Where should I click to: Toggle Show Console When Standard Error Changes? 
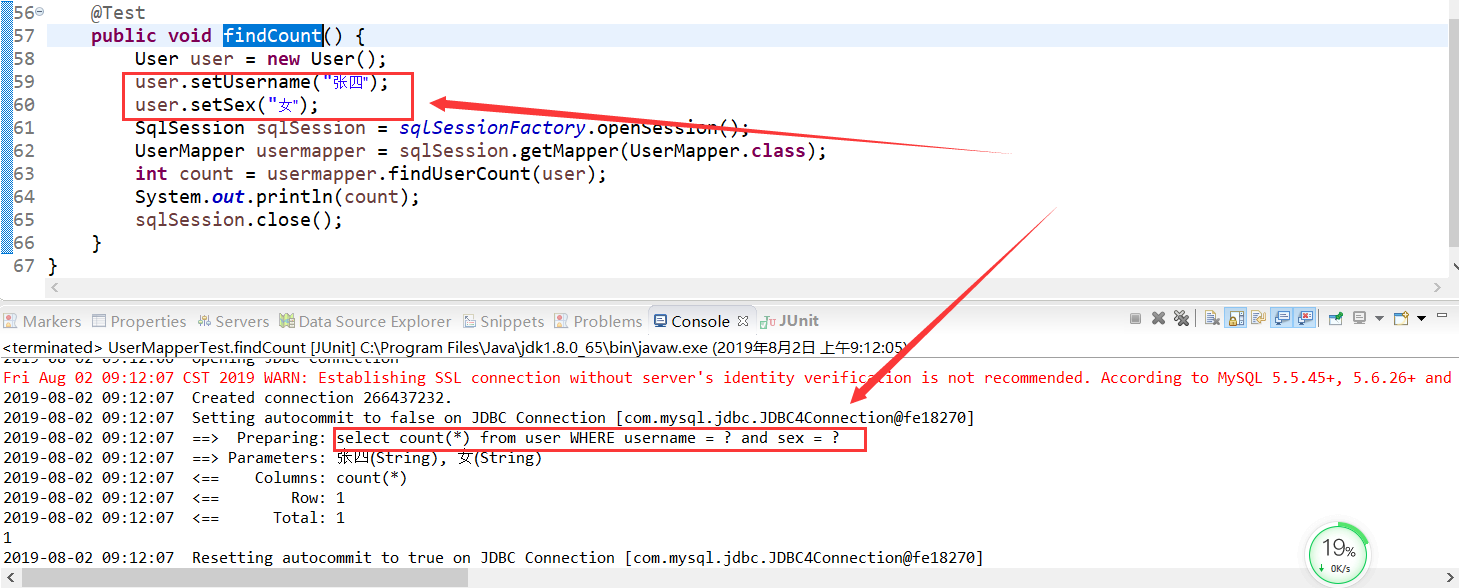pyautogui.click(x=1305, y=318)
